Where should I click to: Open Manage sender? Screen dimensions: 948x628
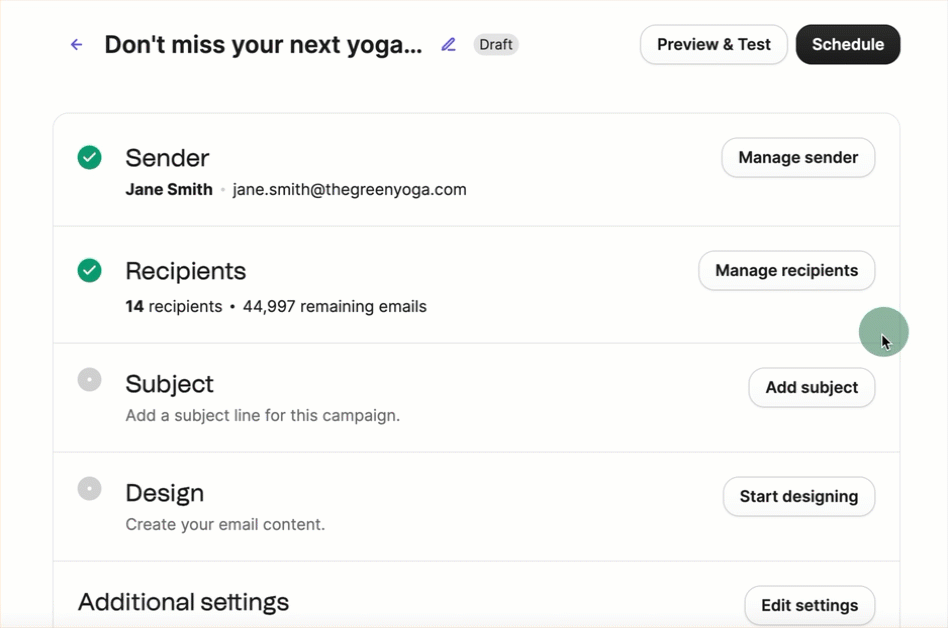pos(798,158)
